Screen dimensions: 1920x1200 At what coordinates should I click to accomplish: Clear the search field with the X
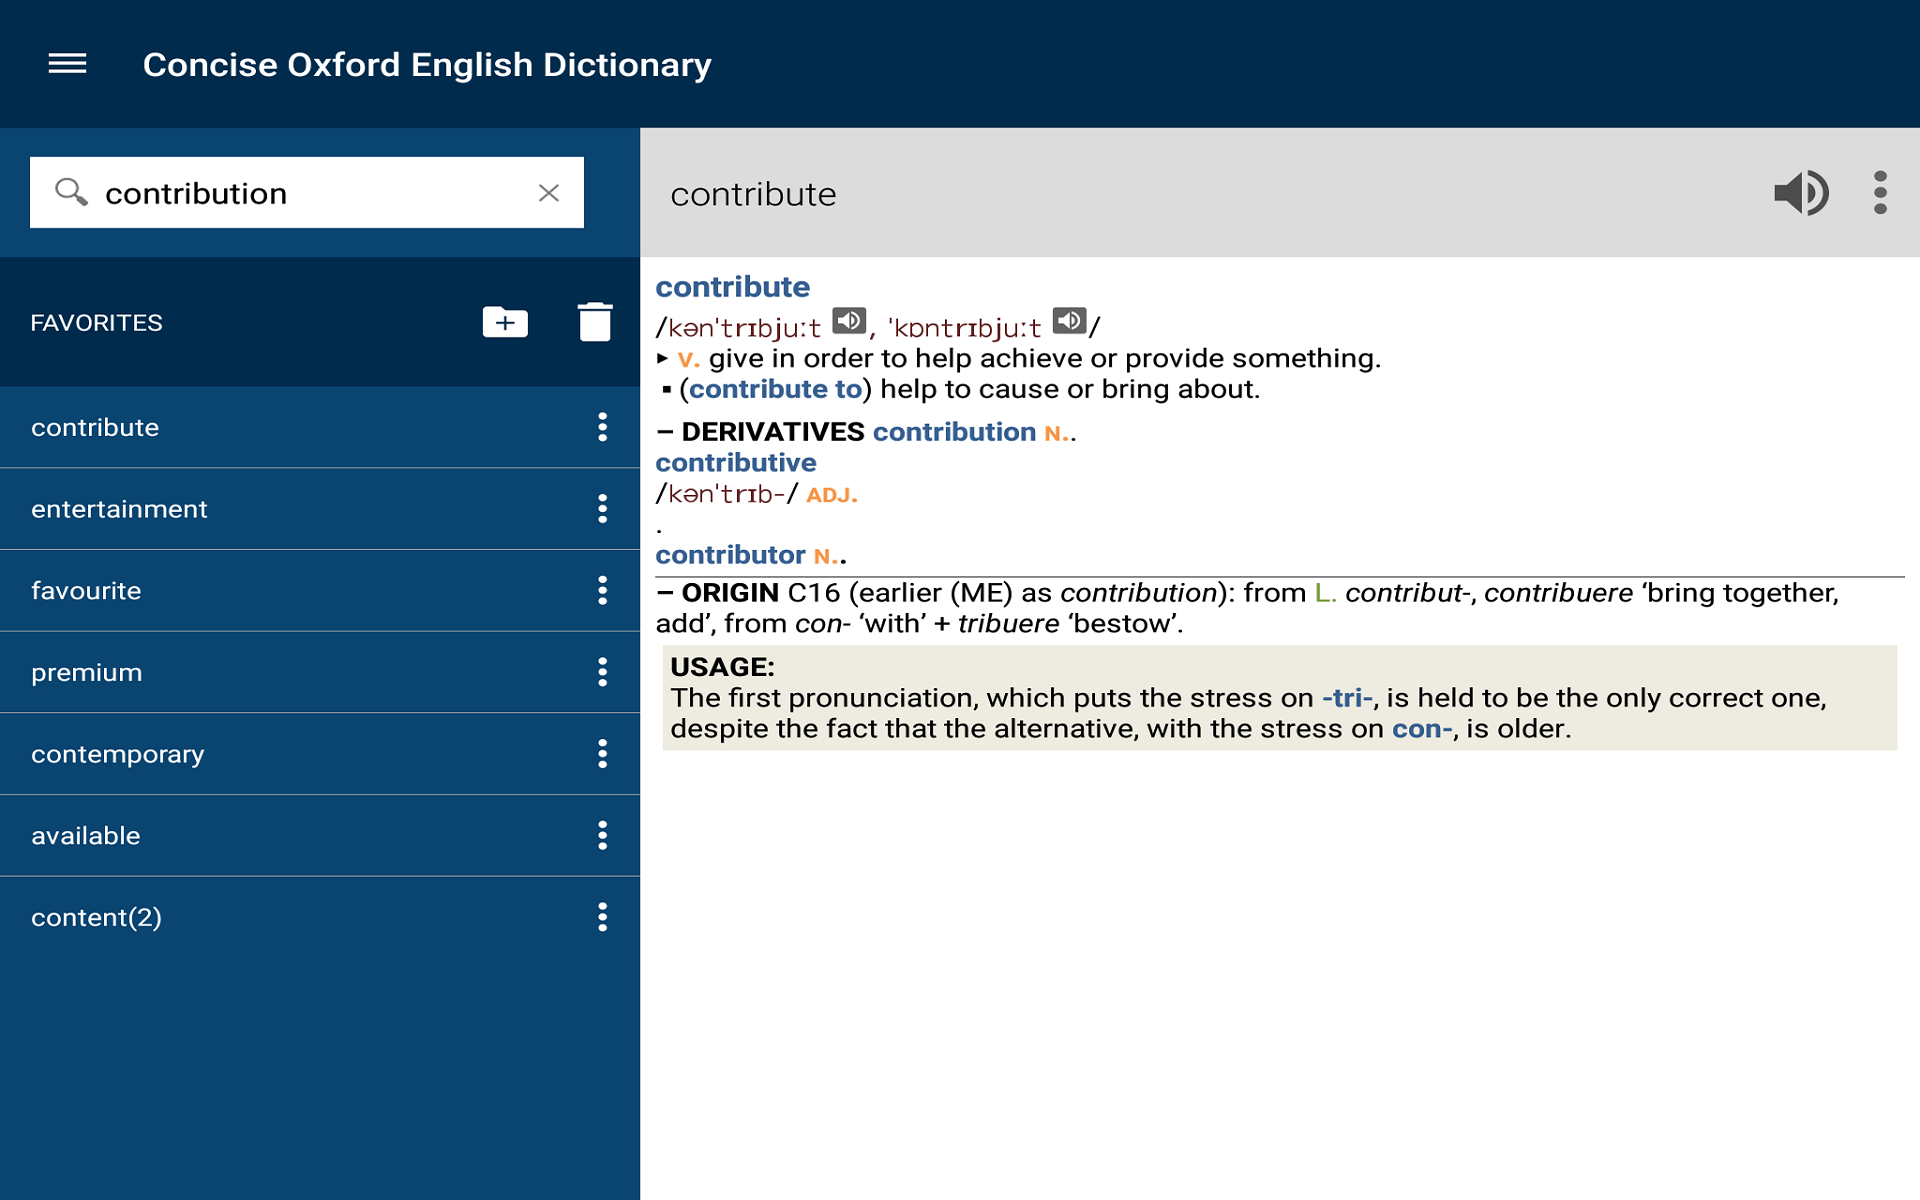click(549, 192)
